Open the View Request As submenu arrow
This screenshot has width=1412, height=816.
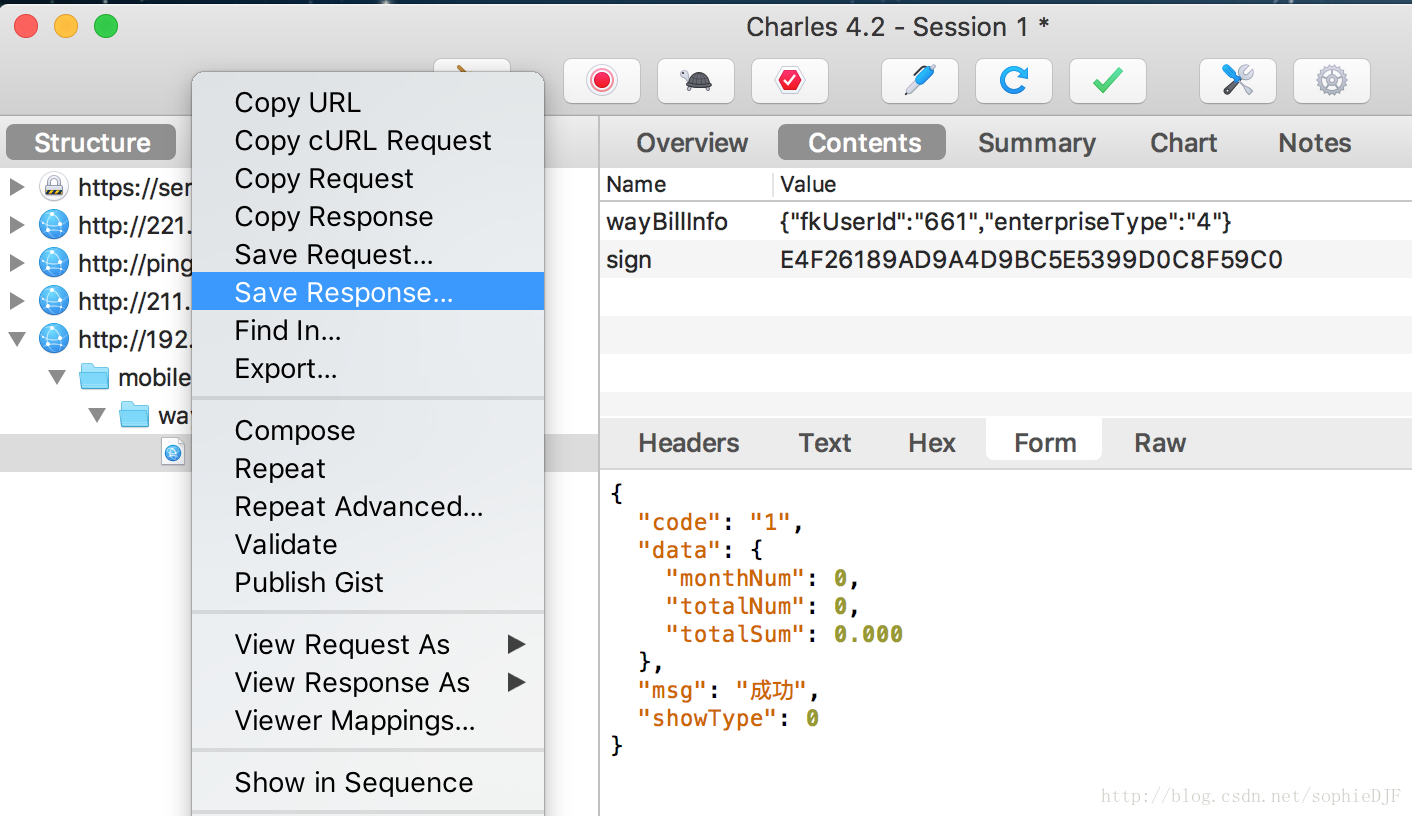(x=516, y=644)
